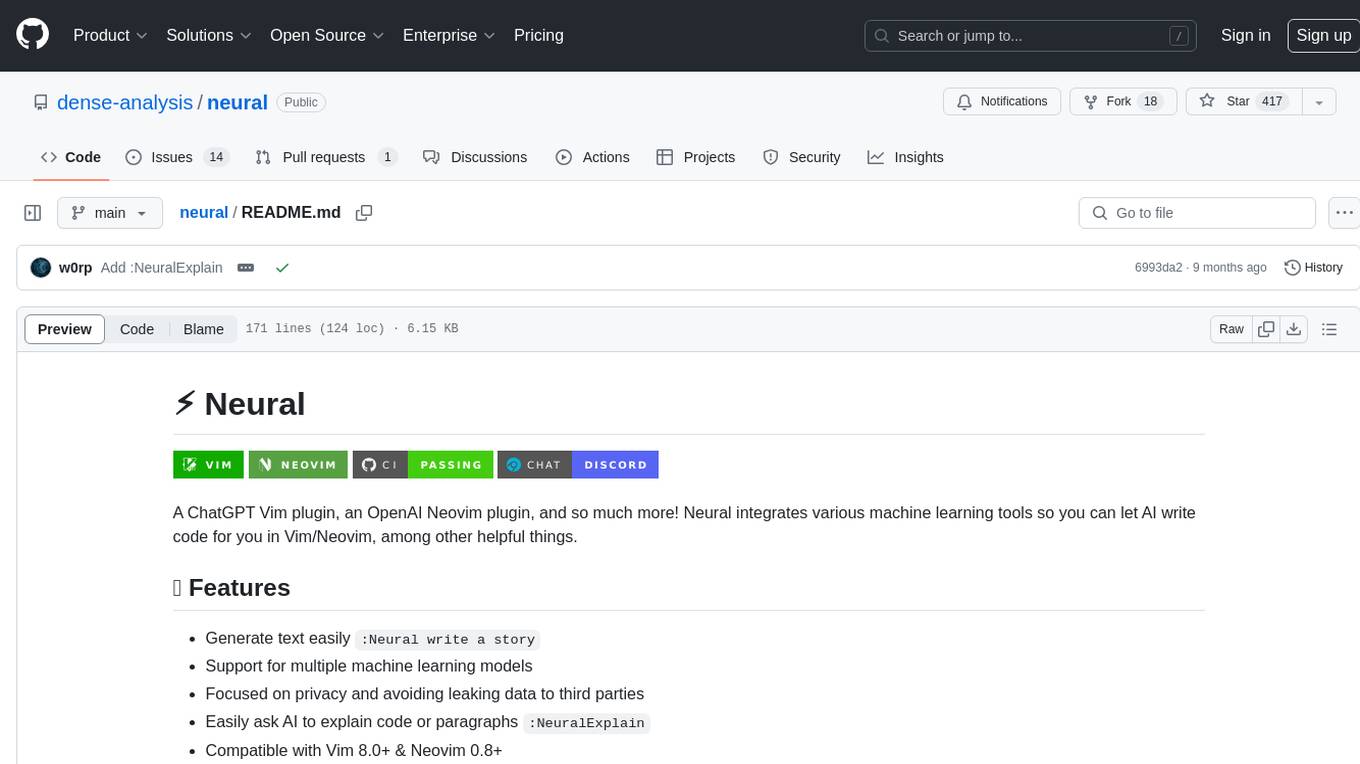The image size is (1360, 764).
Task: Download the raw file
Action: (1294, 329)
